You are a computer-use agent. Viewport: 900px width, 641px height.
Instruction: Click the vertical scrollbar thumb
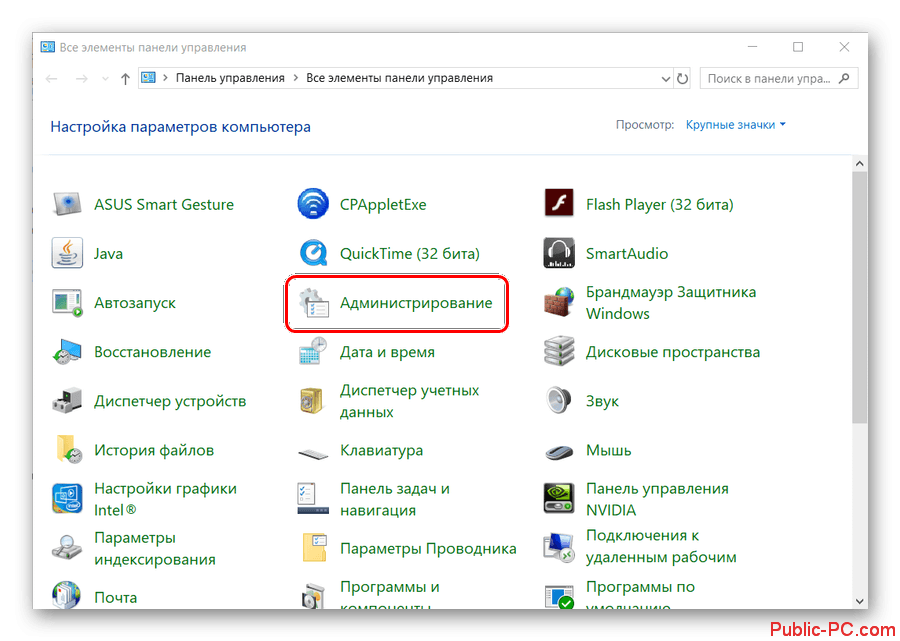(859, 297)
